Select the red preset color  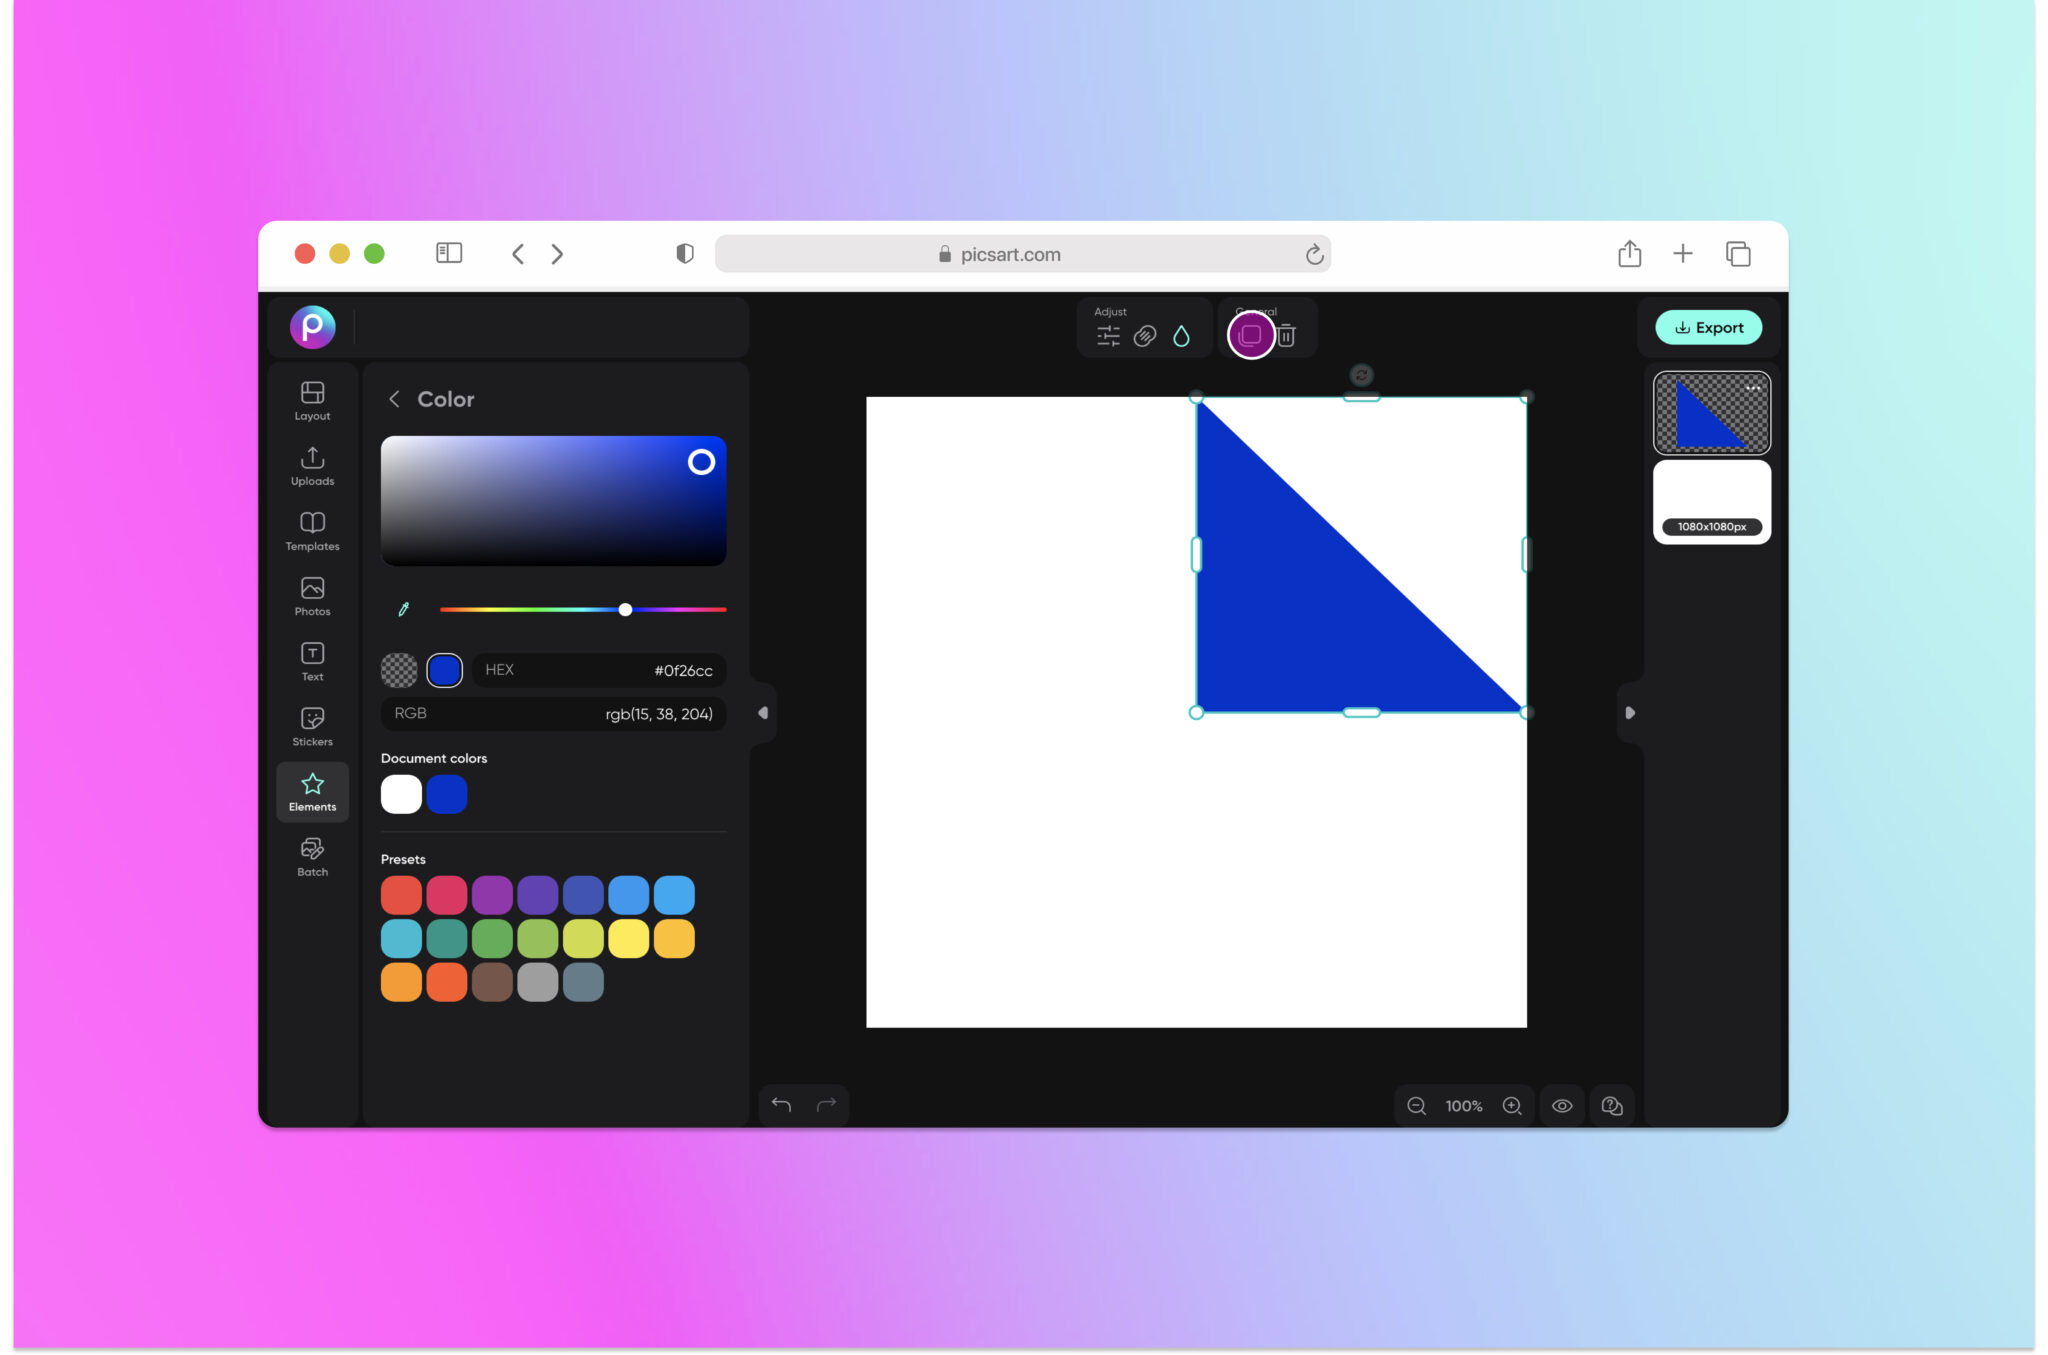coord(400,893)
